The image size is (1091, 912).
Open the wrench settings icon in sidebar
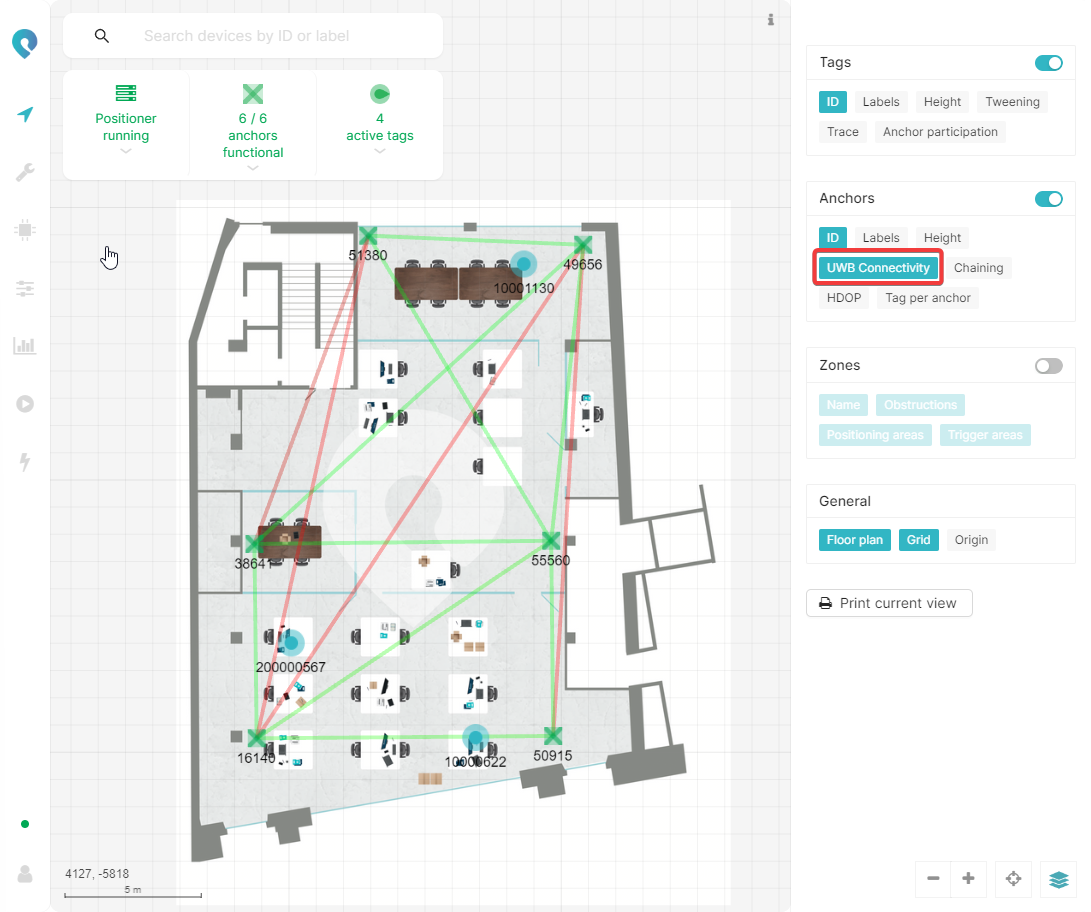point(25,173)
